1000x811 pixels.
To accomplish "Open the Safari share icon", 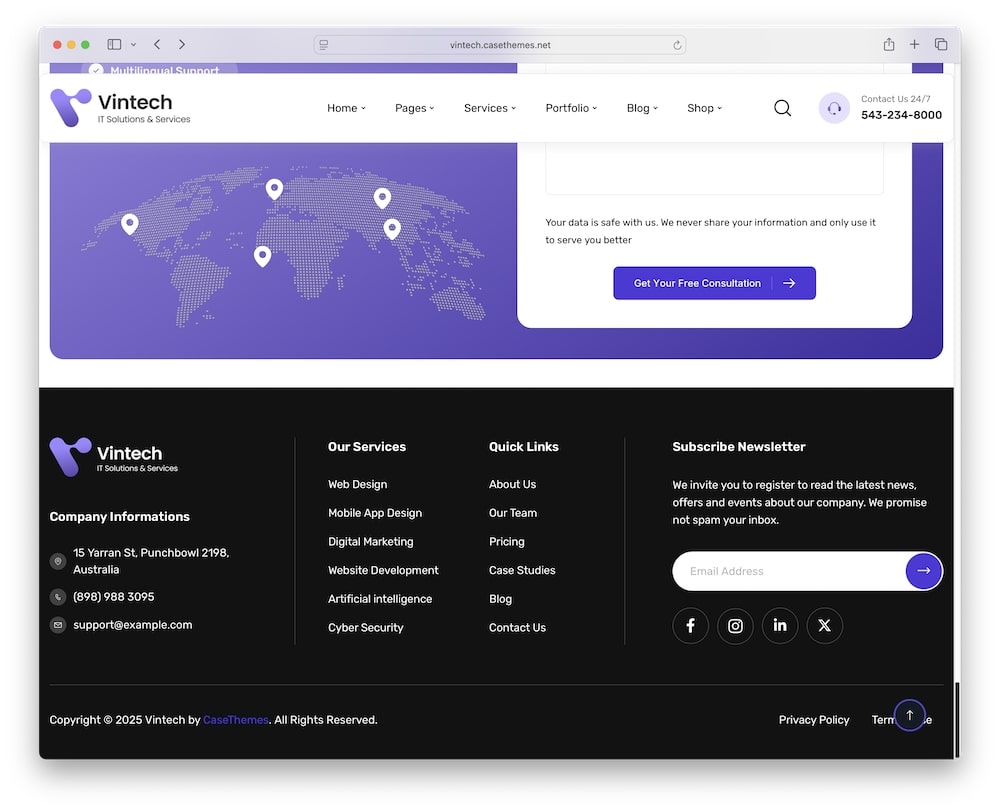I will (888, 44).
